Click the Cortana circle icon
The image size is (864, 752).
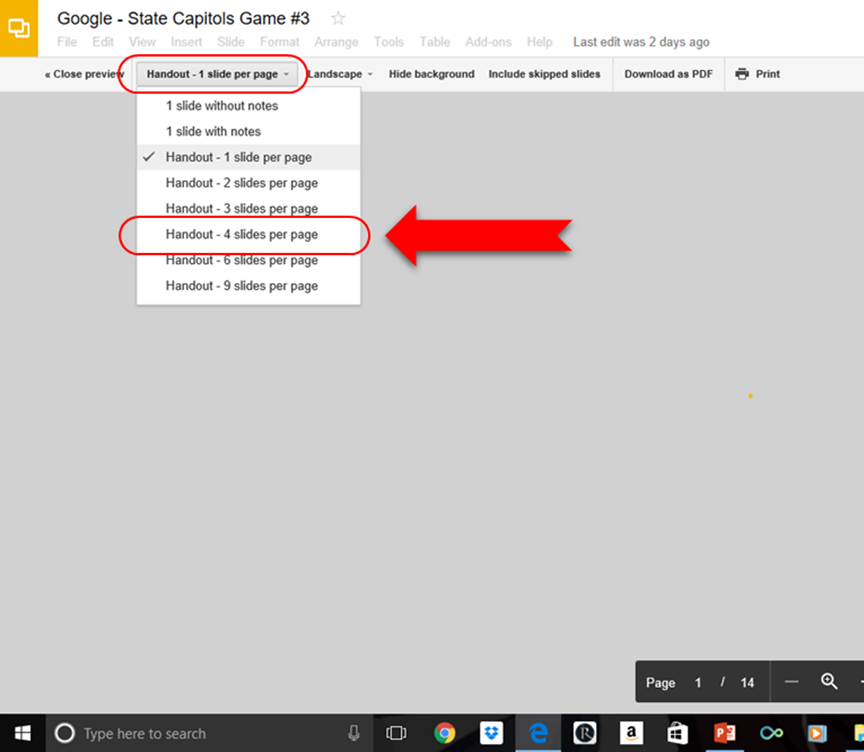pyautogui.click(x=64, y=733)
